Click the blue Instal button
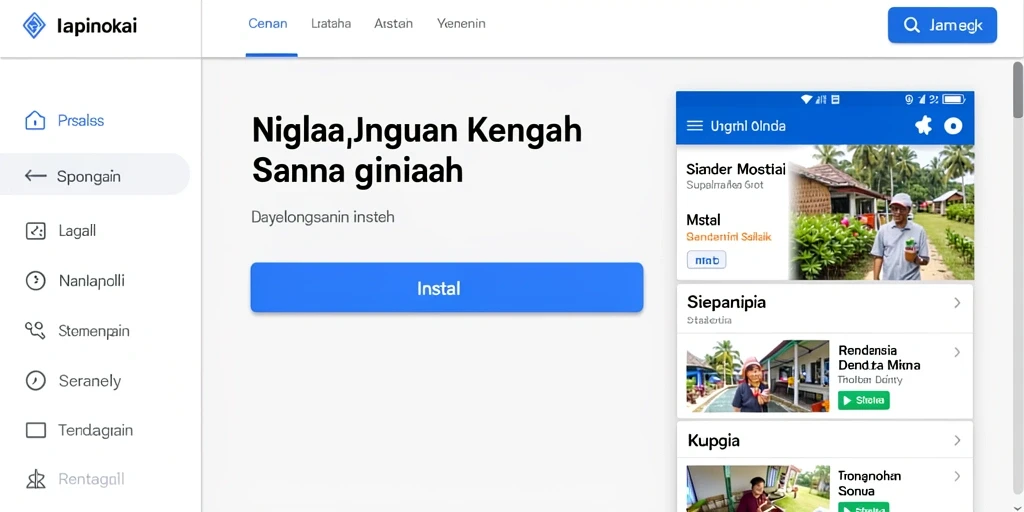Screen dimensions: 1024x512 (447, 287)
